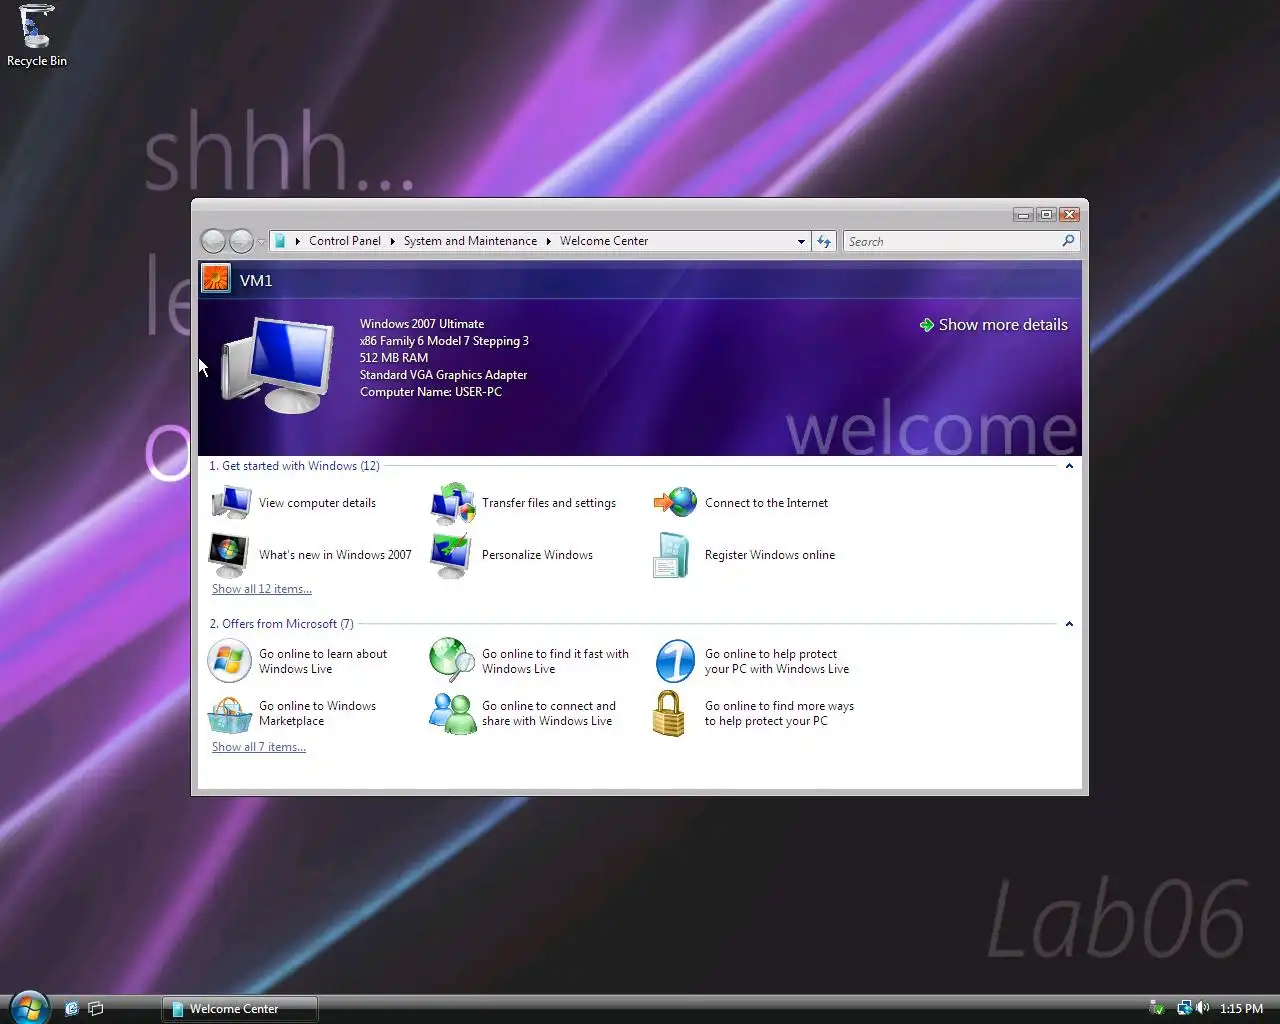The image size is (1280, 1024).
Task: Click the learn about Windows Live flag icon
Action: point(229,661)
